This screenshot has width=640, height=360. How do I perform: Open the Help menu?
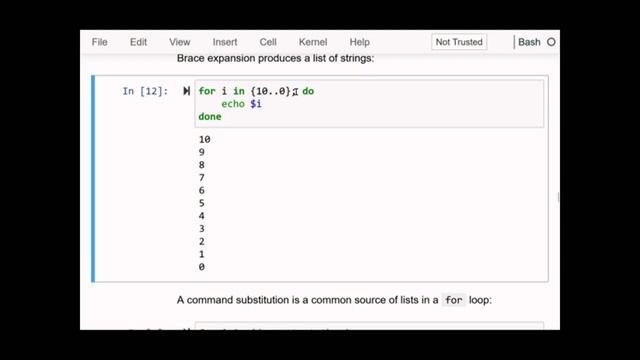[x=360, y=42]
